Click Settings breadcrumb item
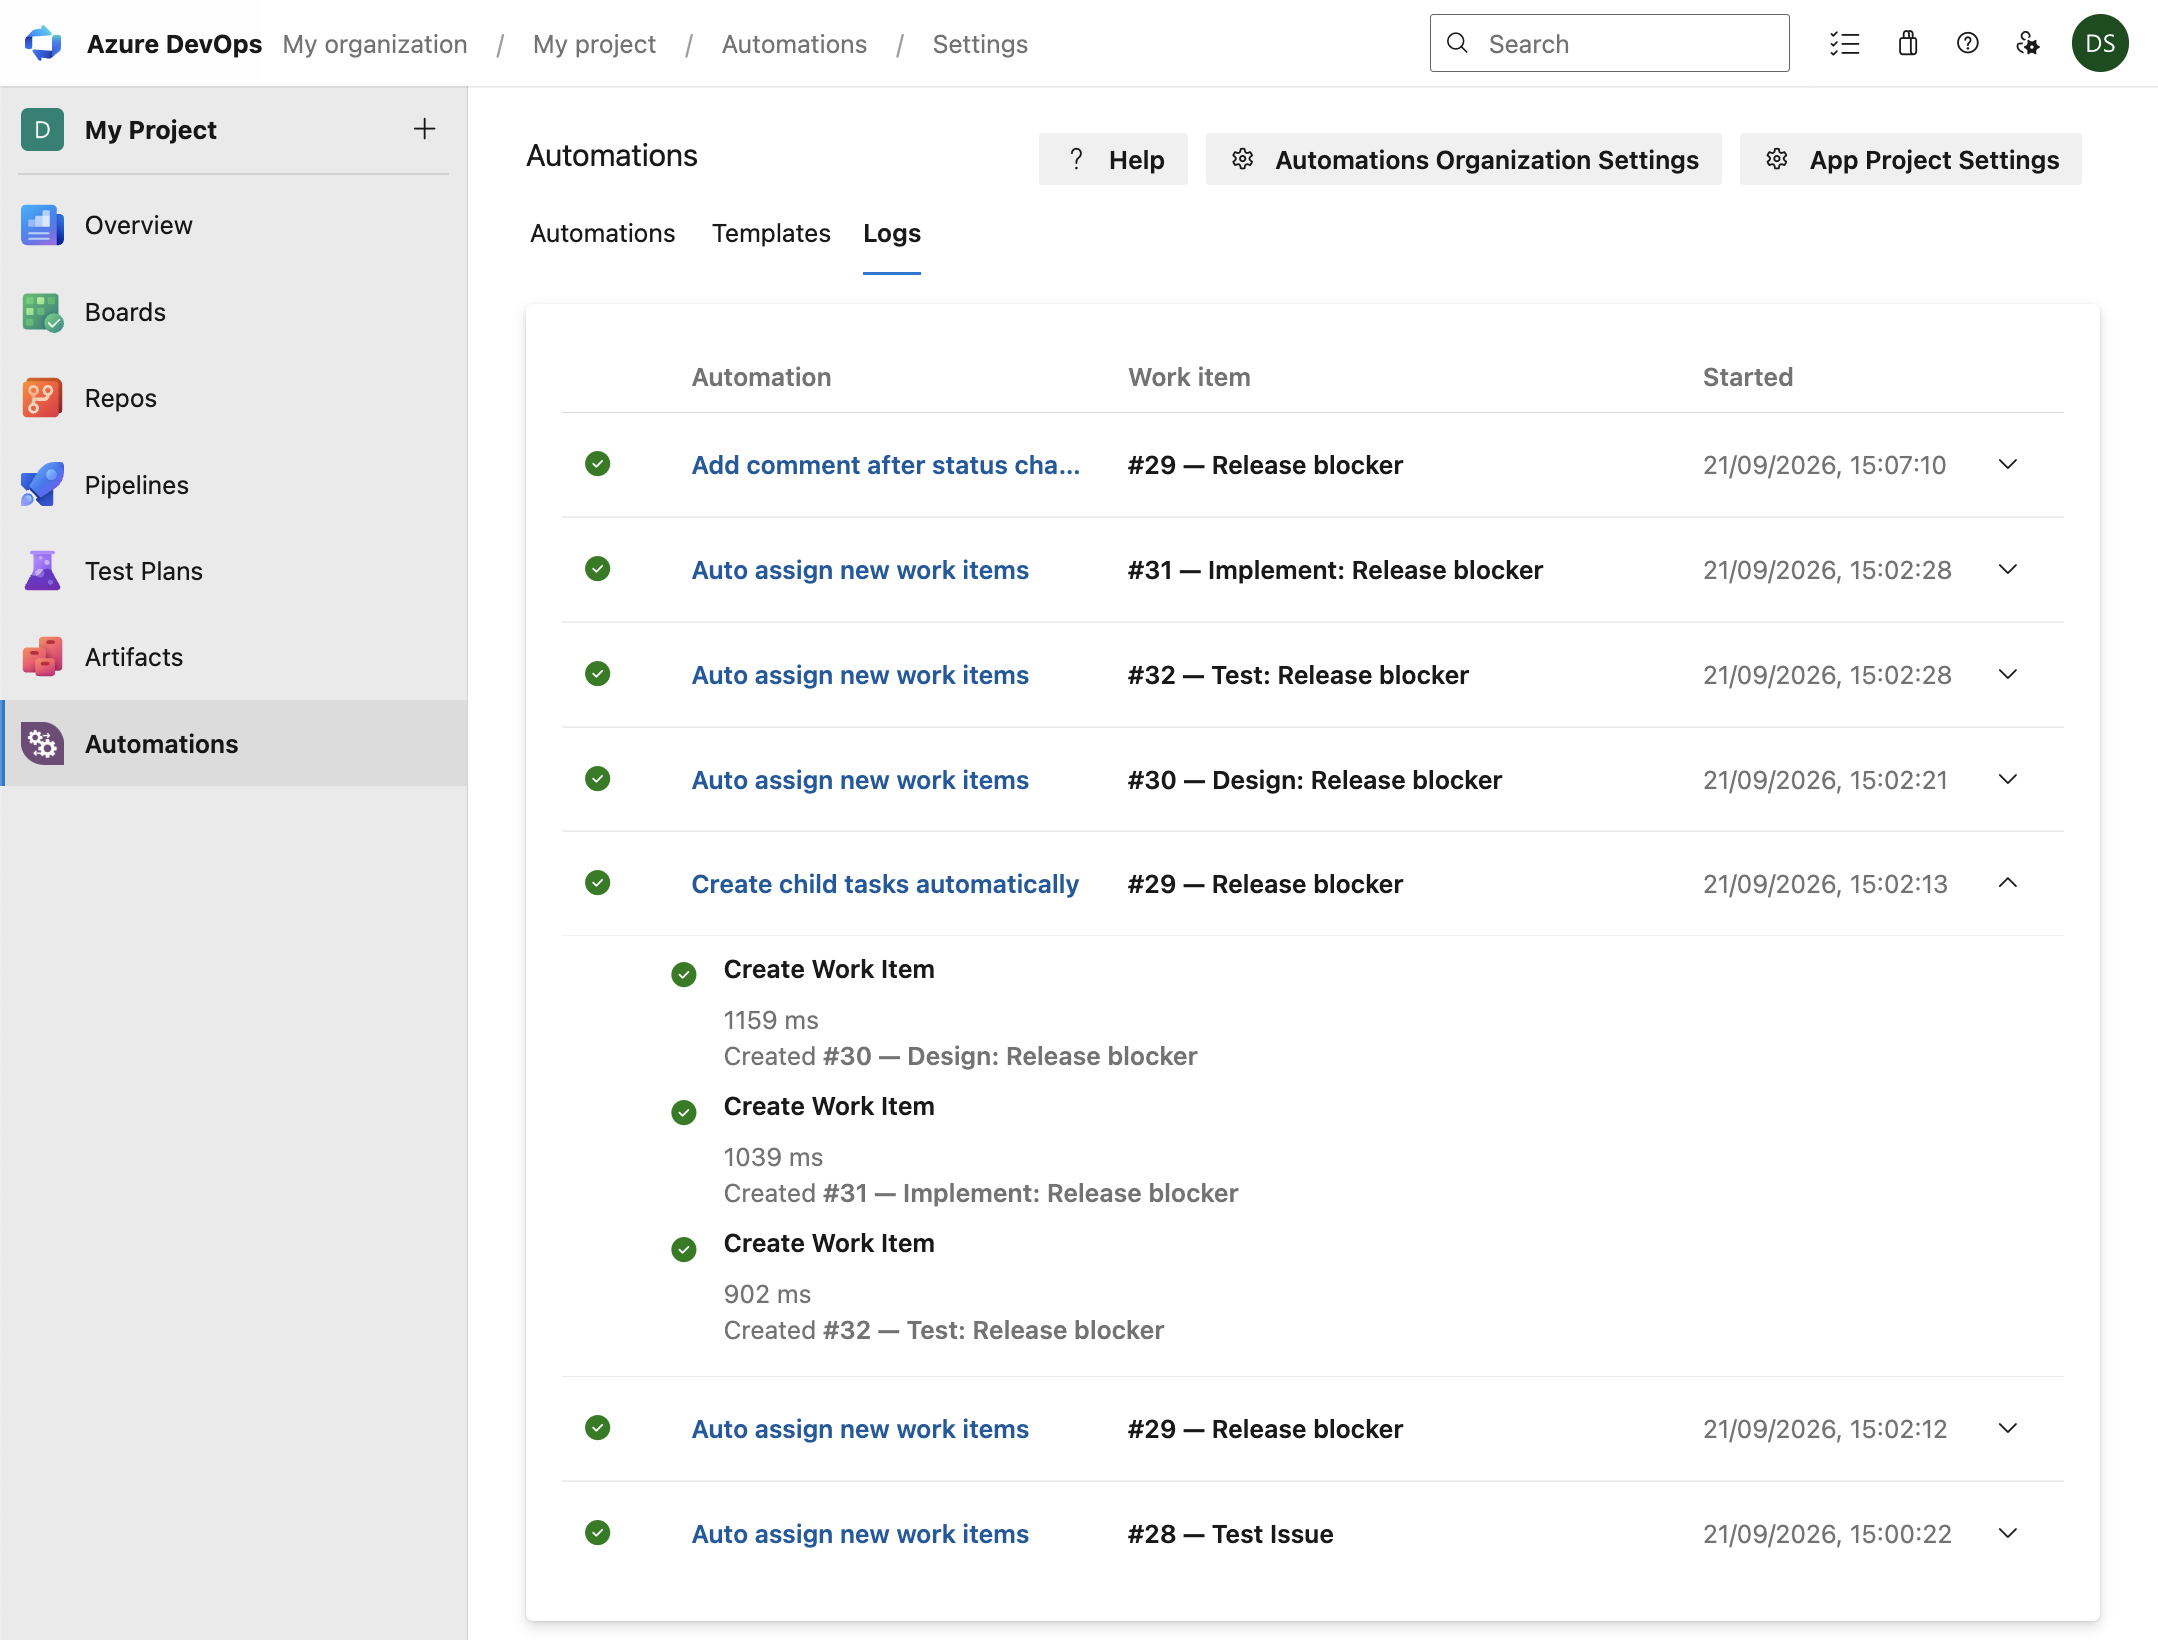Image resolution: width=2158 pixels, height=1640 pixels. [980, 44]
